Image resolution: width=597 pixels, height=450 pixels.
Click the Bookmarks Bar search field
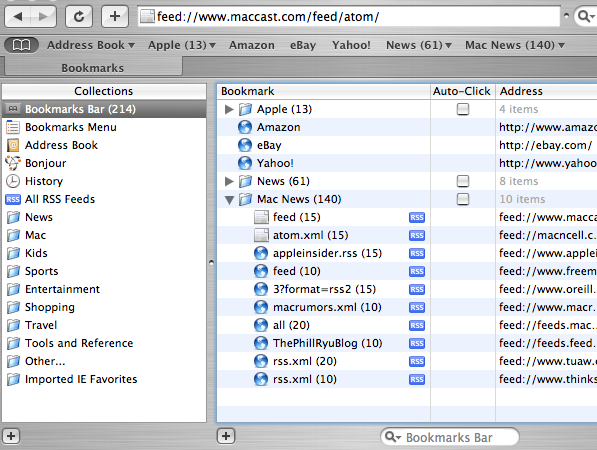coord(450,437)
